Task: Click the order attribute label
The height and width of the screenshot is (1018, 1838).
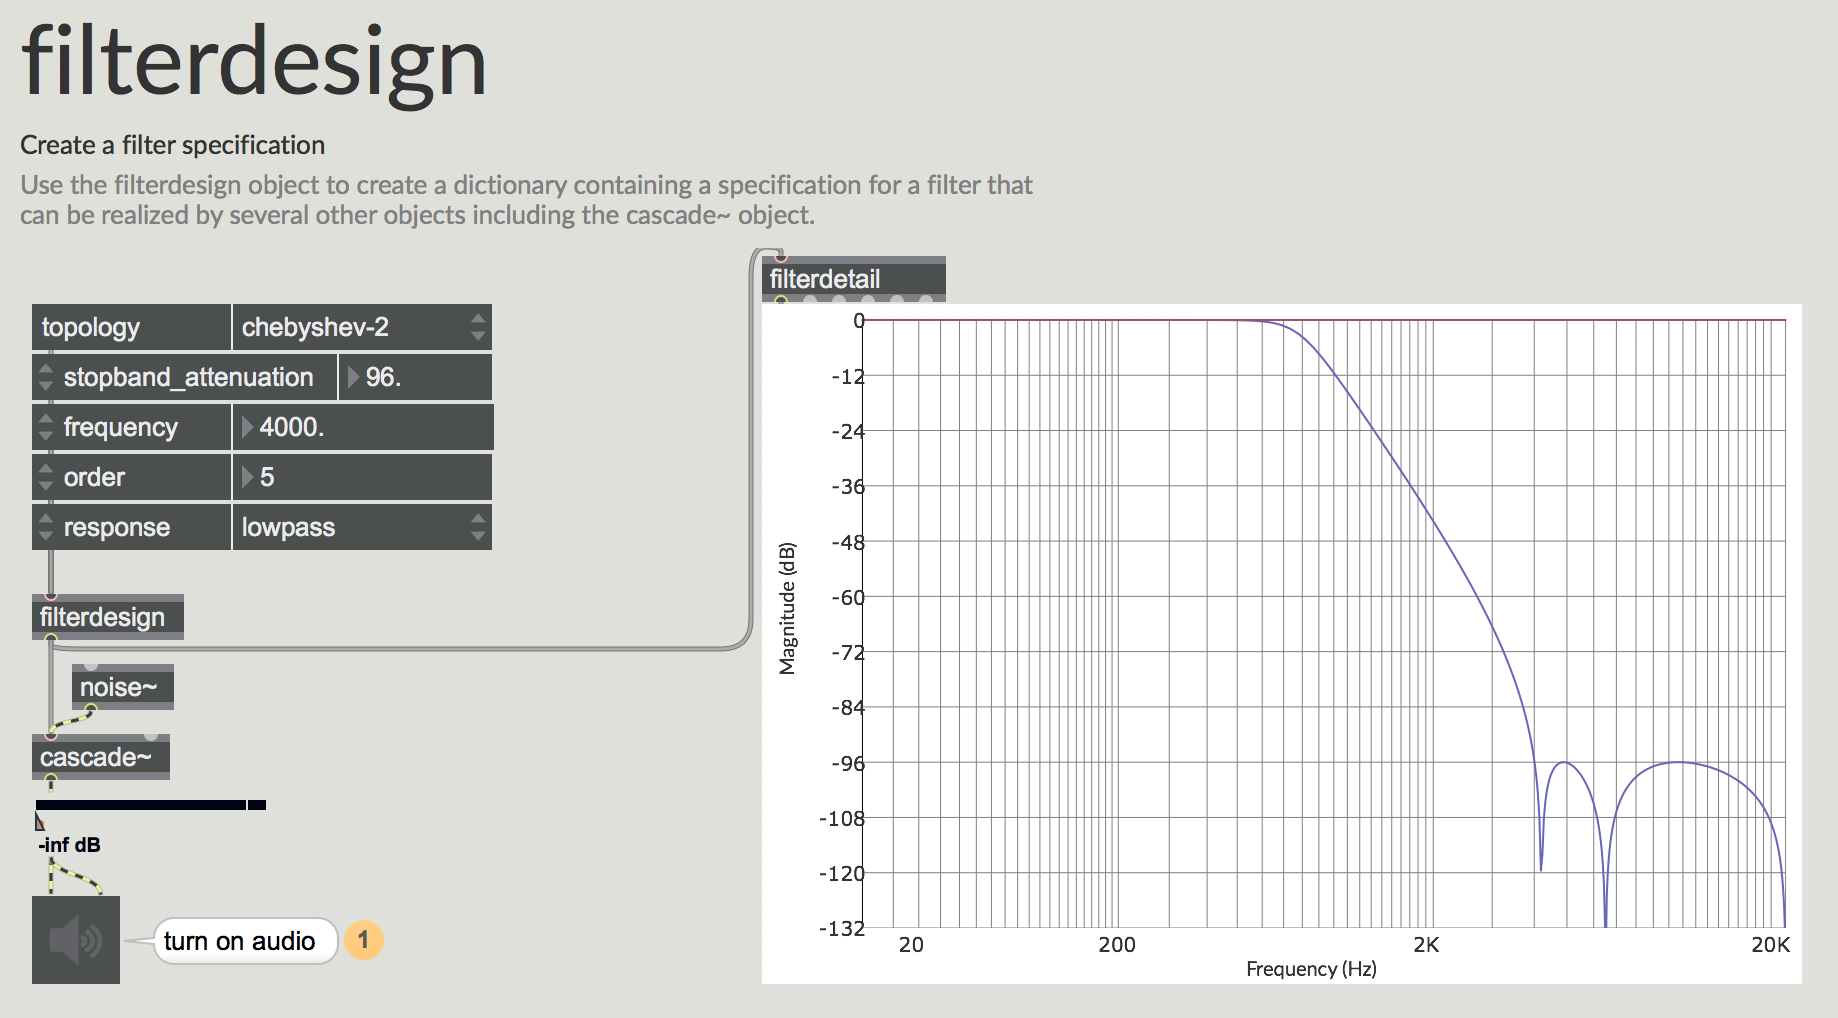Action: (95, 477)
